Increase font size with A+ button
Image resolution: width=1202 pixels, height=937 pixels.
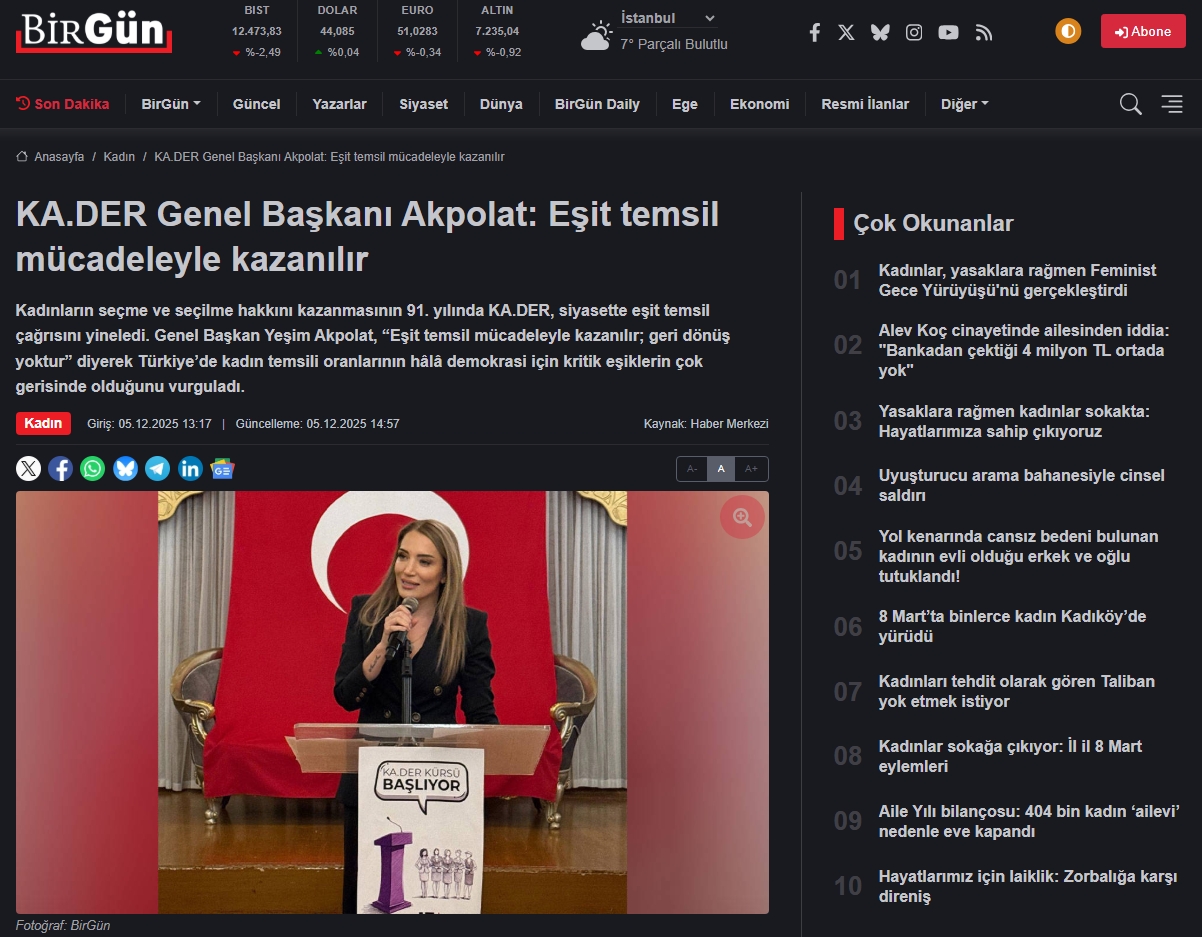coord(752,469)
